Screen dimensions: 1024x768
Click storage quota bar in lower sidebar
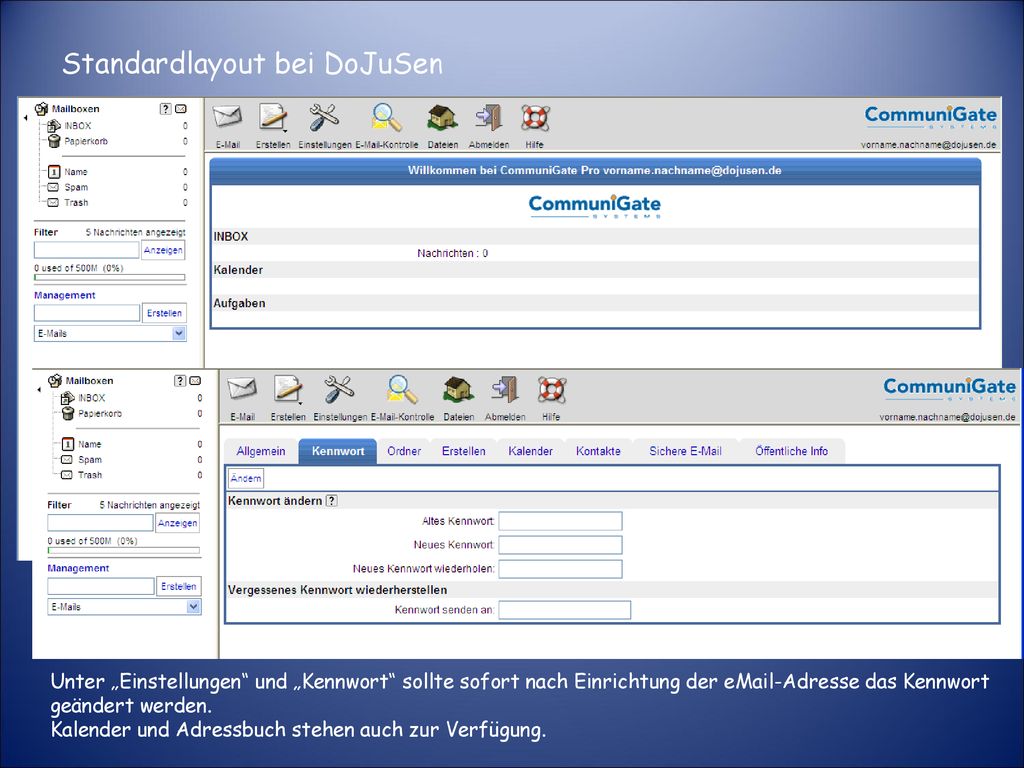tap(123, 551)
